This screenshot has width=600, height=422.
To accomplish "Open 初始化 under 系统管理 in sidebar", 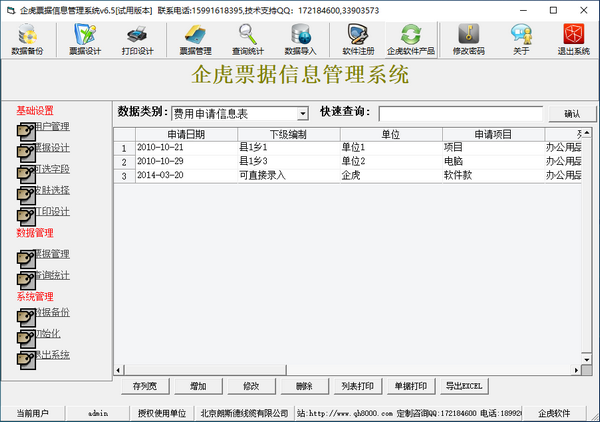I will 52,333.
